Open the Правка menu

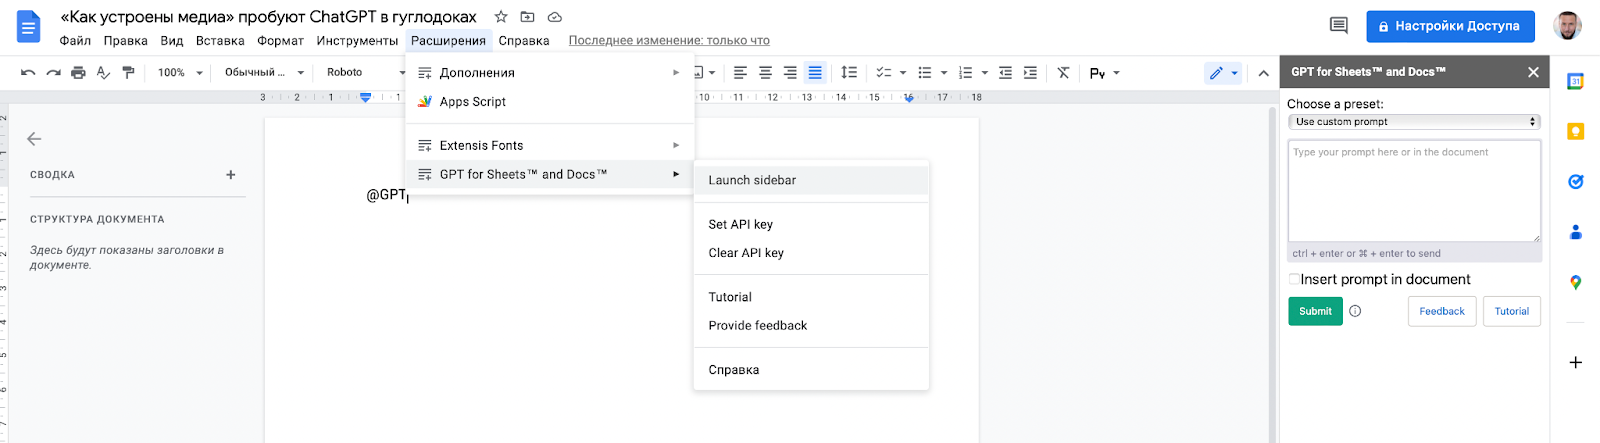pyautogui.click(x=126, y=41)
